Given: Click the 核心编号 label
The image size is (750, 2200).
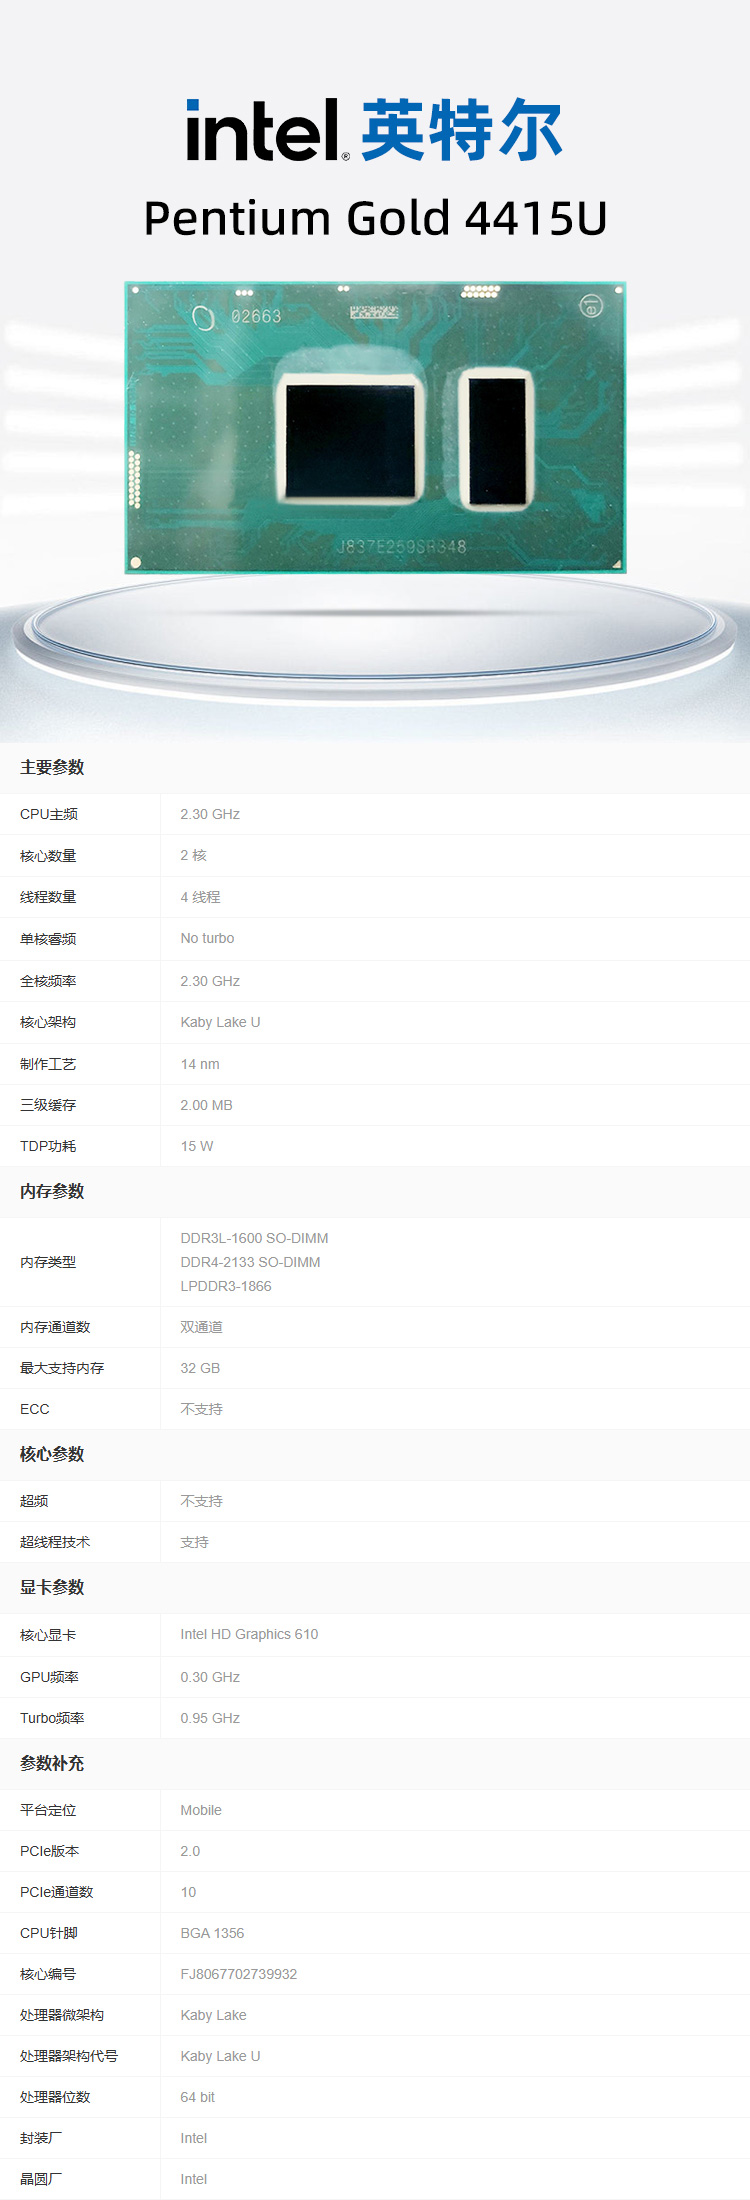Looking at the screenshot, I should point(48,1974).
